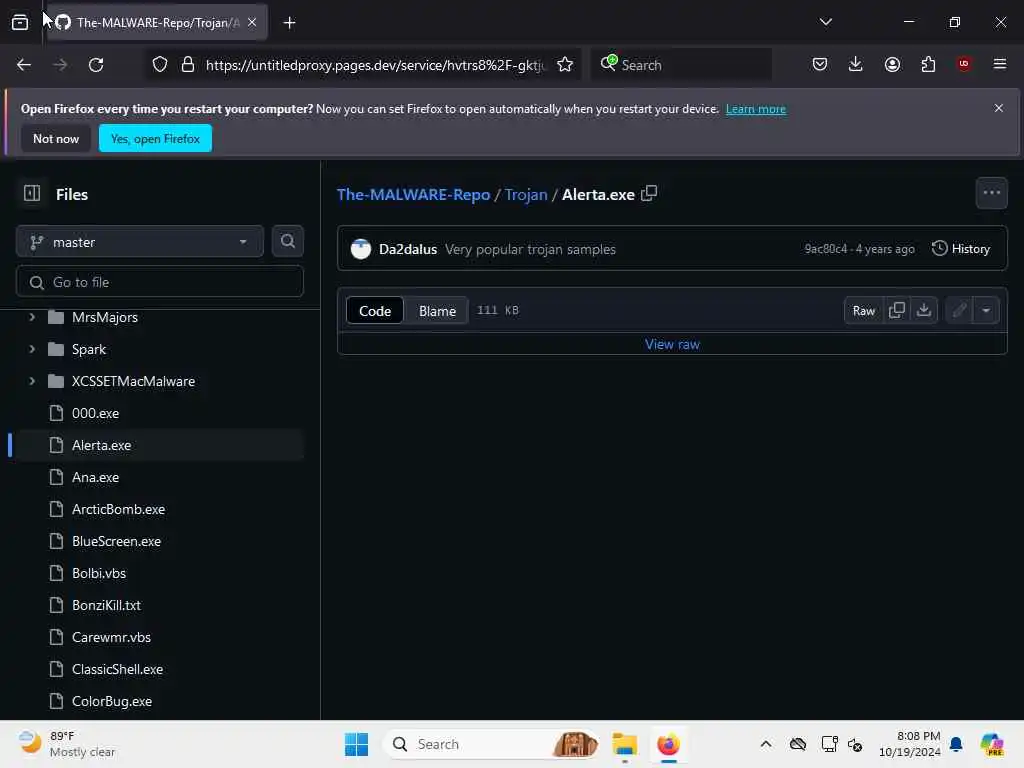
Task: Open Firefox hamburger application menu
Action: [x=1000, y=64]
